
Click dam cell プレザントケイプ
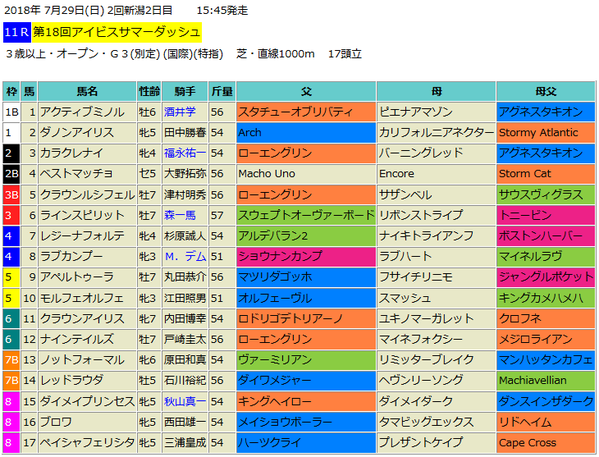(436, 443)
